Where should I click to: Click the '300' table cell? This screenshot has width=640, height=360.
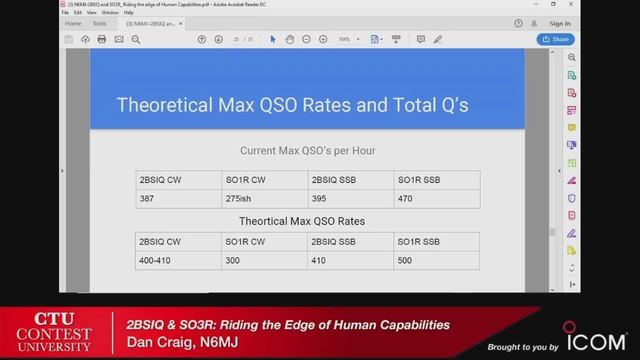(x=264, y=260)
